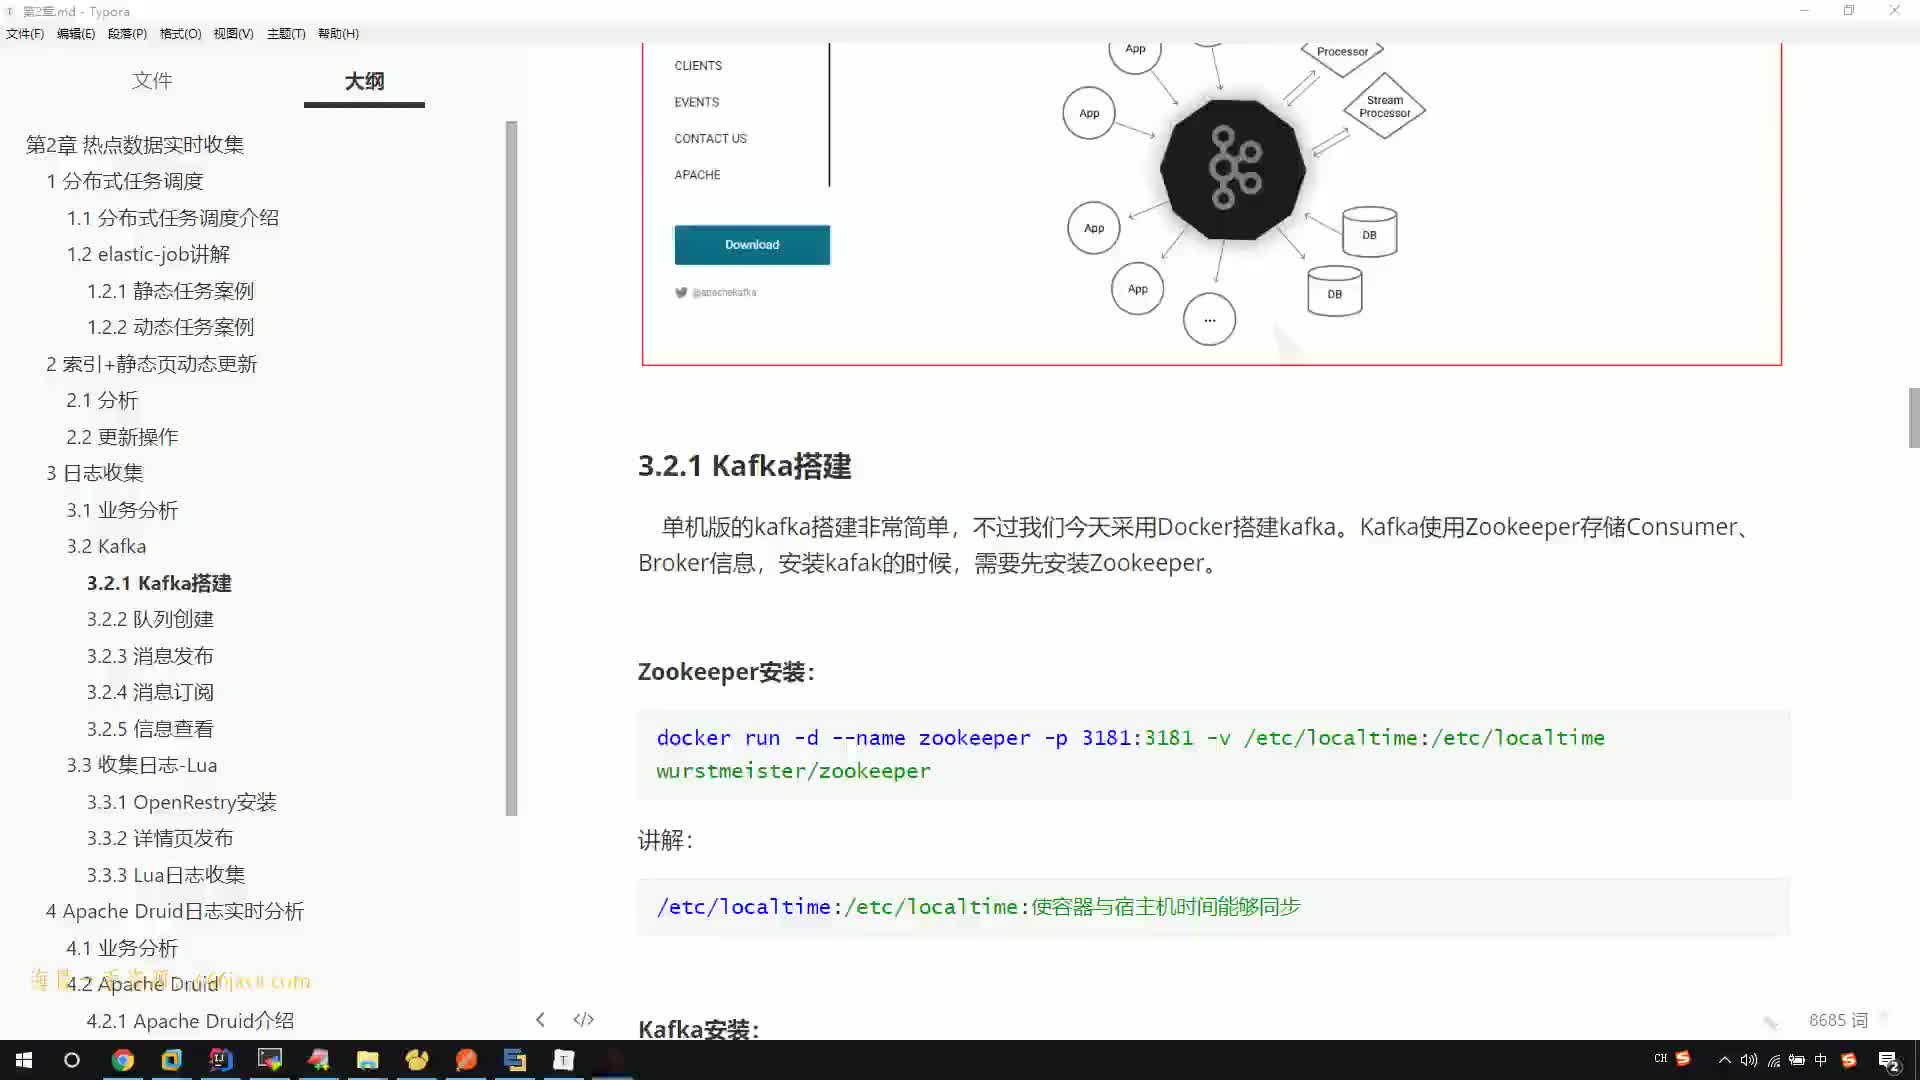Go to 3.2.5 信息查看 outline entry
This screenshot has width=1920, height=1080.
(x=150, y=729)
